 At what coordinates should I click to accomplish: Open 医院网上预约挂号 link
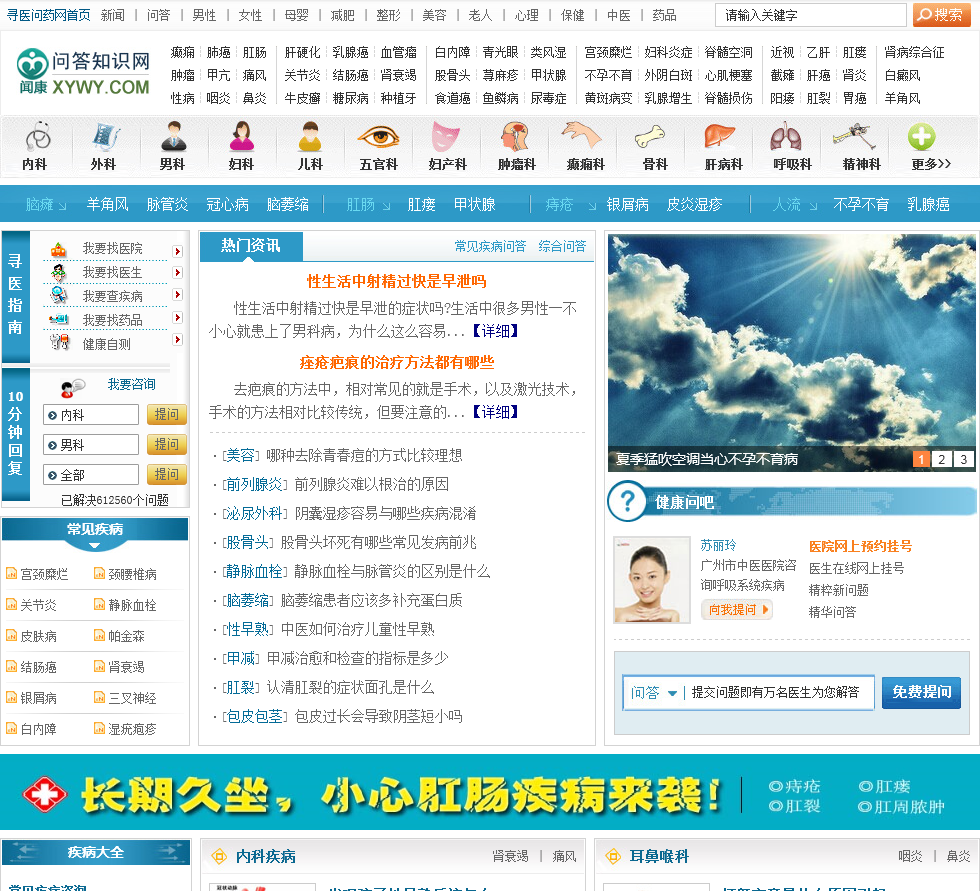(860, 547)
